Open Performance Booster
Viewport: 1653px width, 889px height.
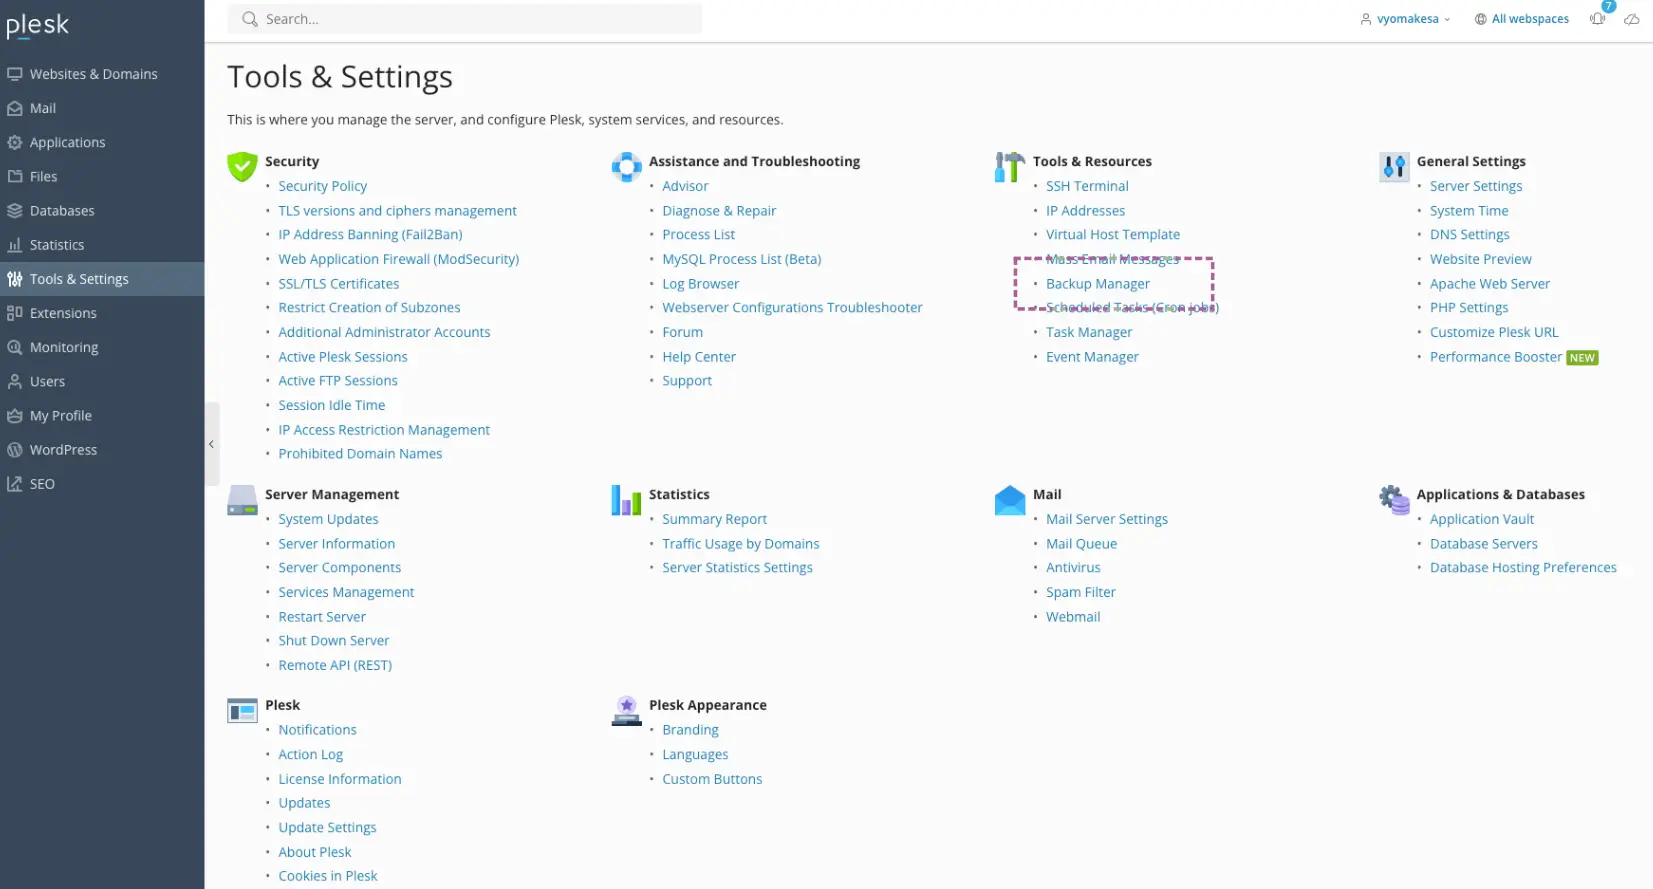pos(1496,357)
